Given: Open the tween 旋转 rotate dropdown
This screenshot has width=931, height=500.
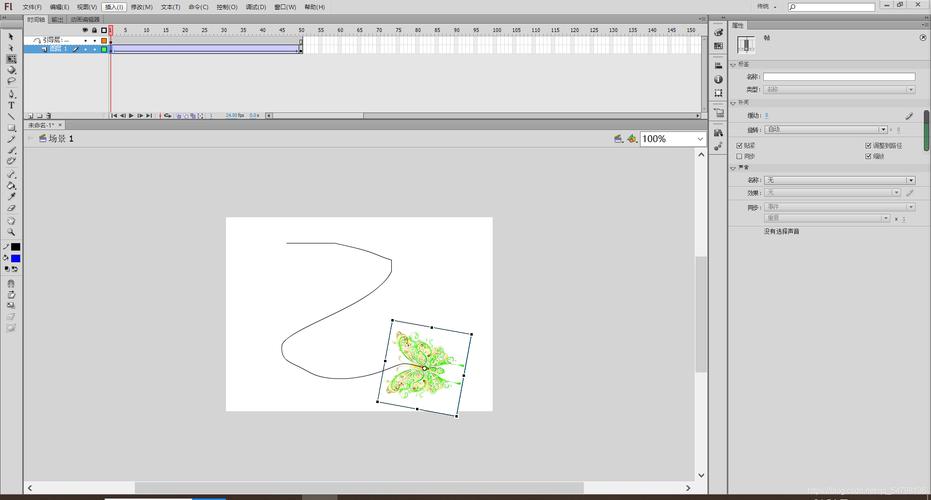Looking at the screenshot, I should point(825,129).
